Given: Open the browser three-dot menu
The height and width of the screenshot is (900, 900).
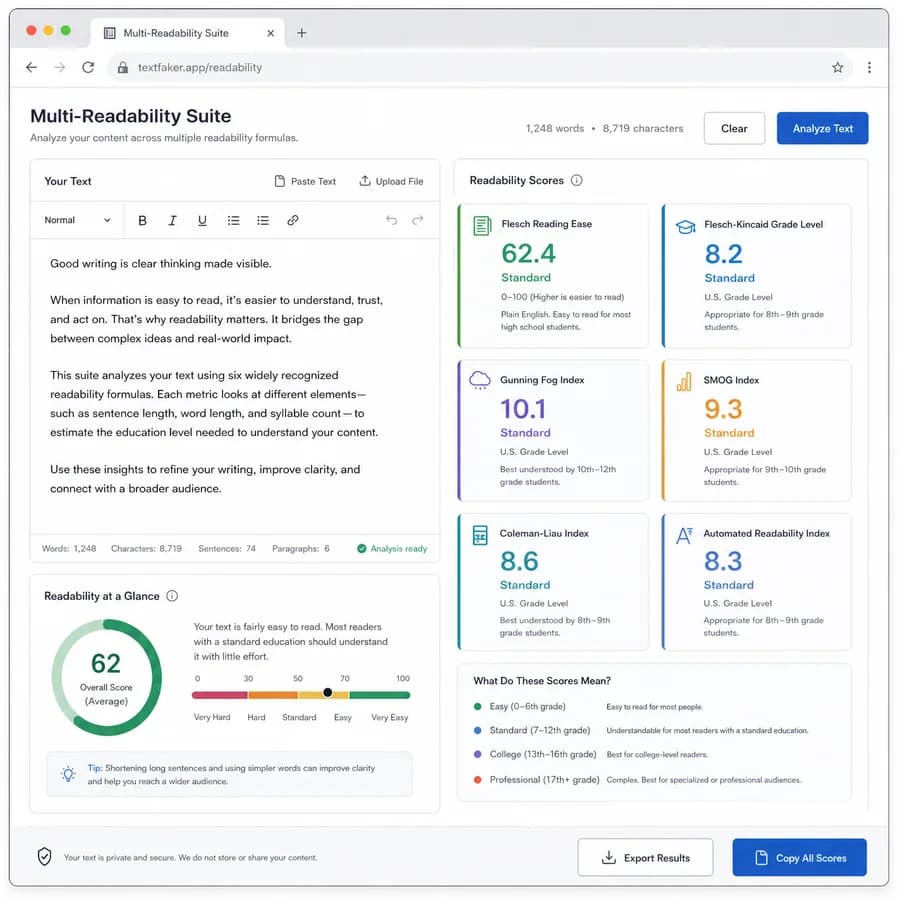Looking at the screenshot, I should click(x=869, y=67).
